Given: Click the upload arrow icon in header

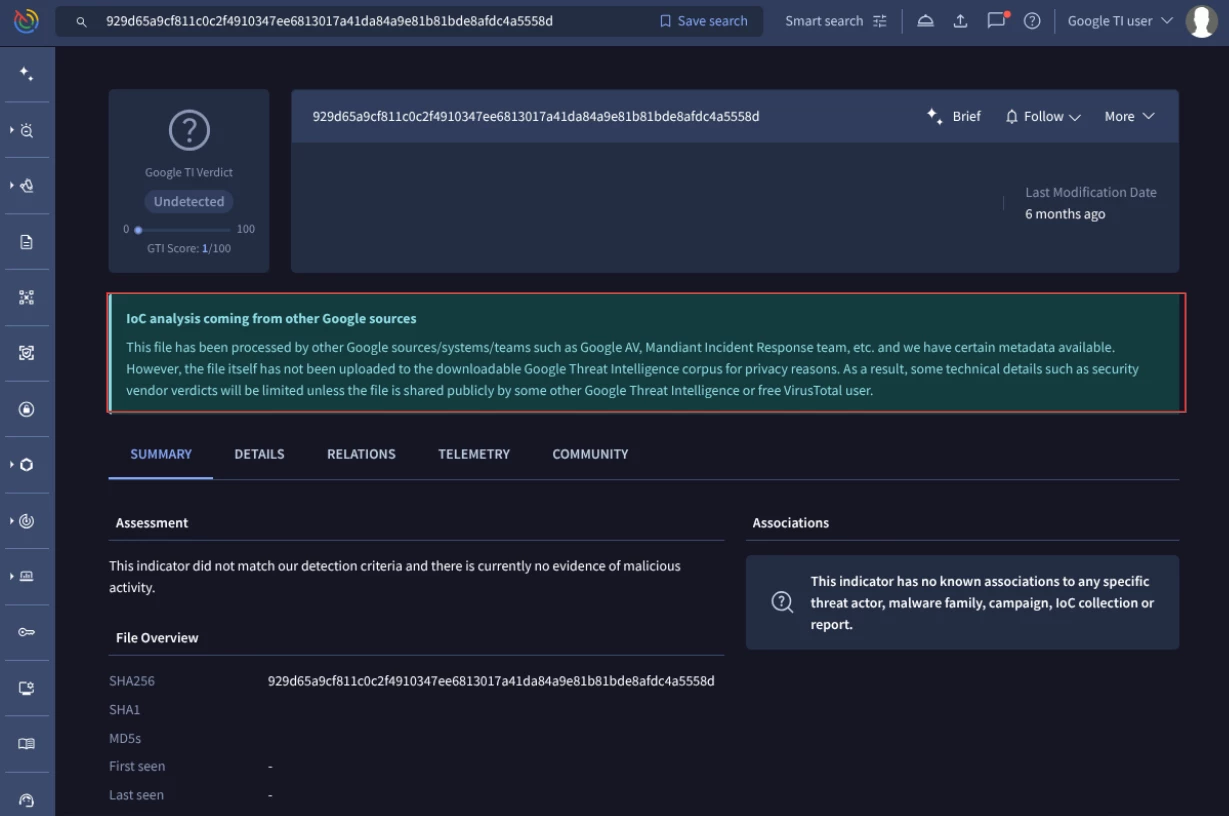Looking at the screenshot, I should pyautogui.click(x=961, y=21).
